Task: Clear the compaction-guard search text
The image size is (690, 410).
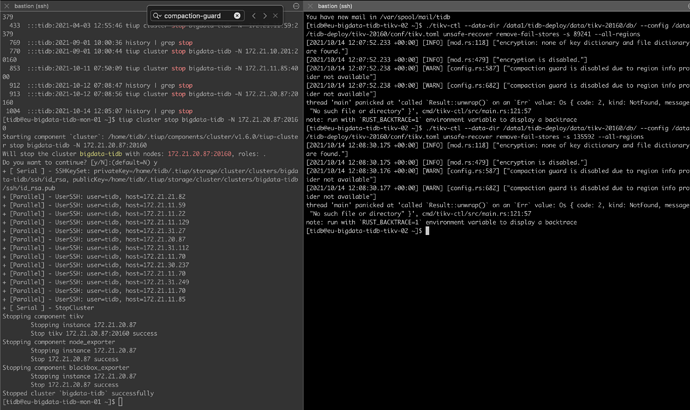Action: [237, 16]
